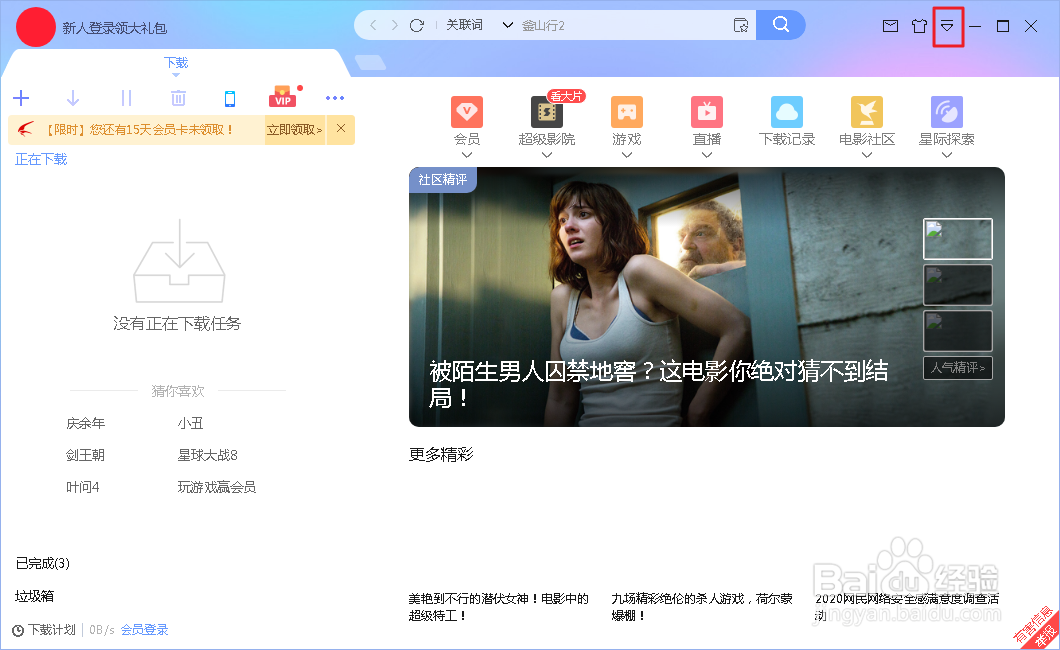The width and height of the screenshot is (1060, 650).
Task: Click the search input field
Action: coord(620,24)
